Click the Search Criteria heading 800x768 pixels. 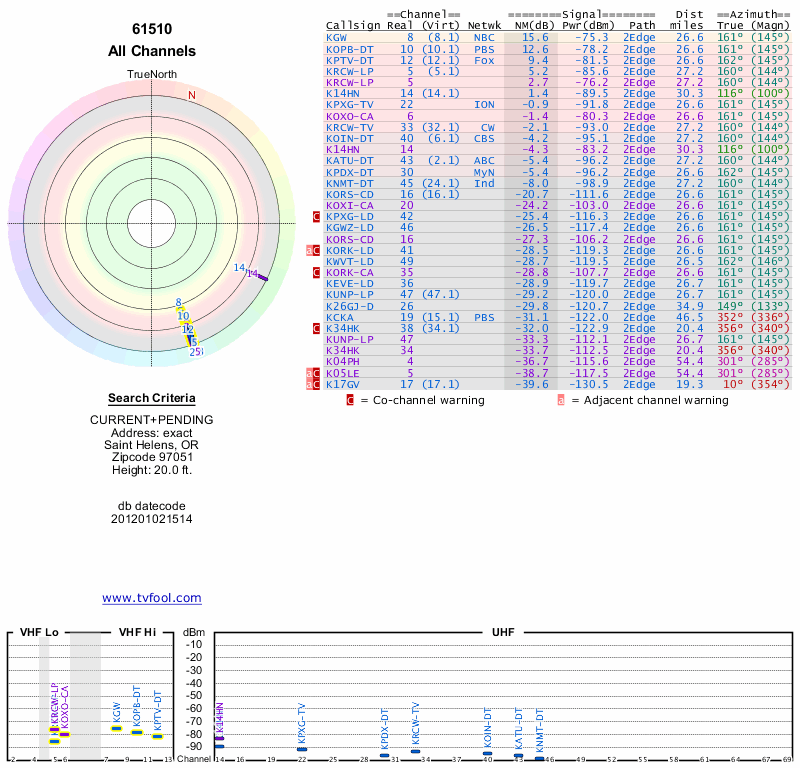click(x=152, y=398)
